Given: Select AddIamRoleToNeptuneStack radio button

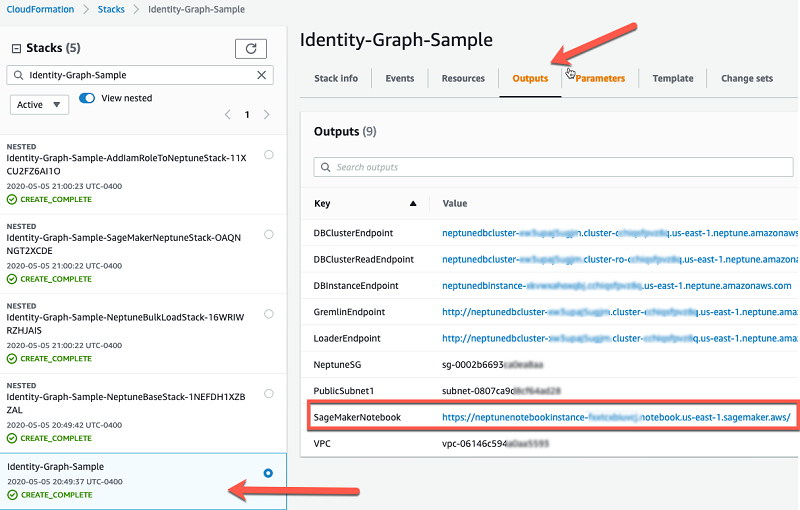Looking at the screenshot, I should click(269, 155).
